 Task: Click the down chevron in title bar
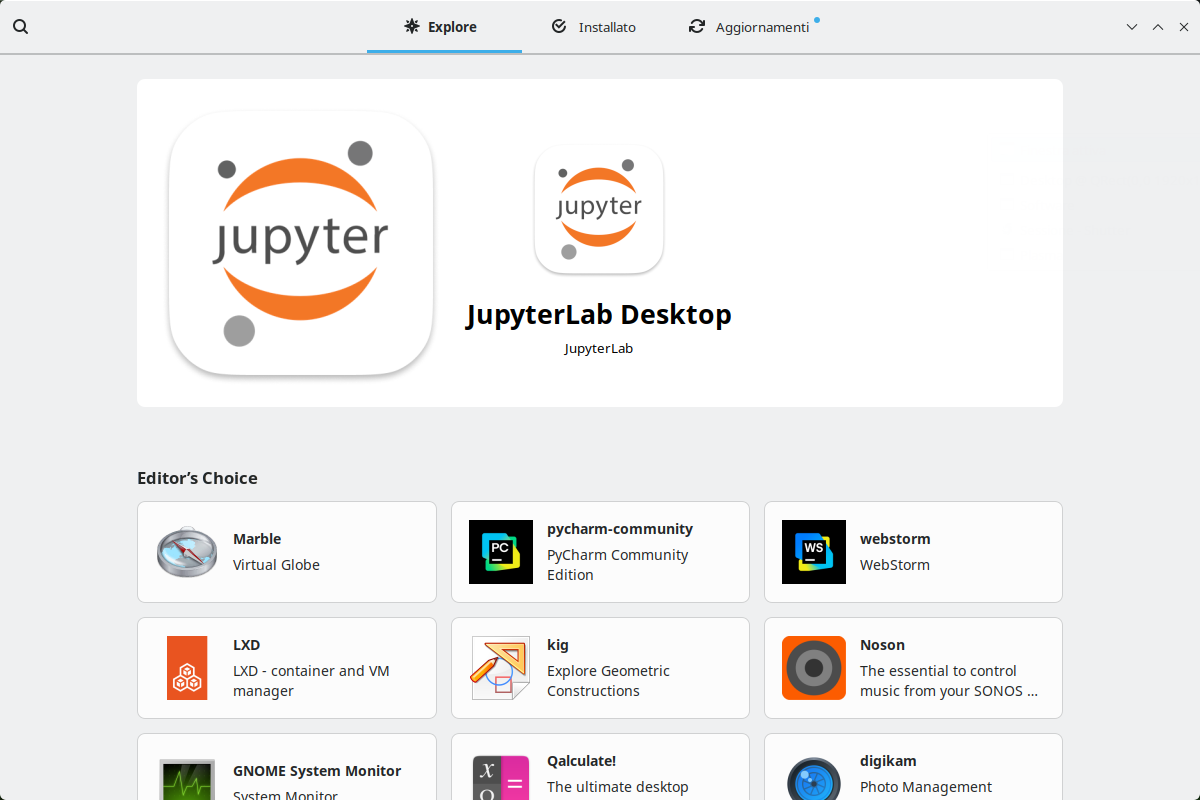[x=1132, y=27]
